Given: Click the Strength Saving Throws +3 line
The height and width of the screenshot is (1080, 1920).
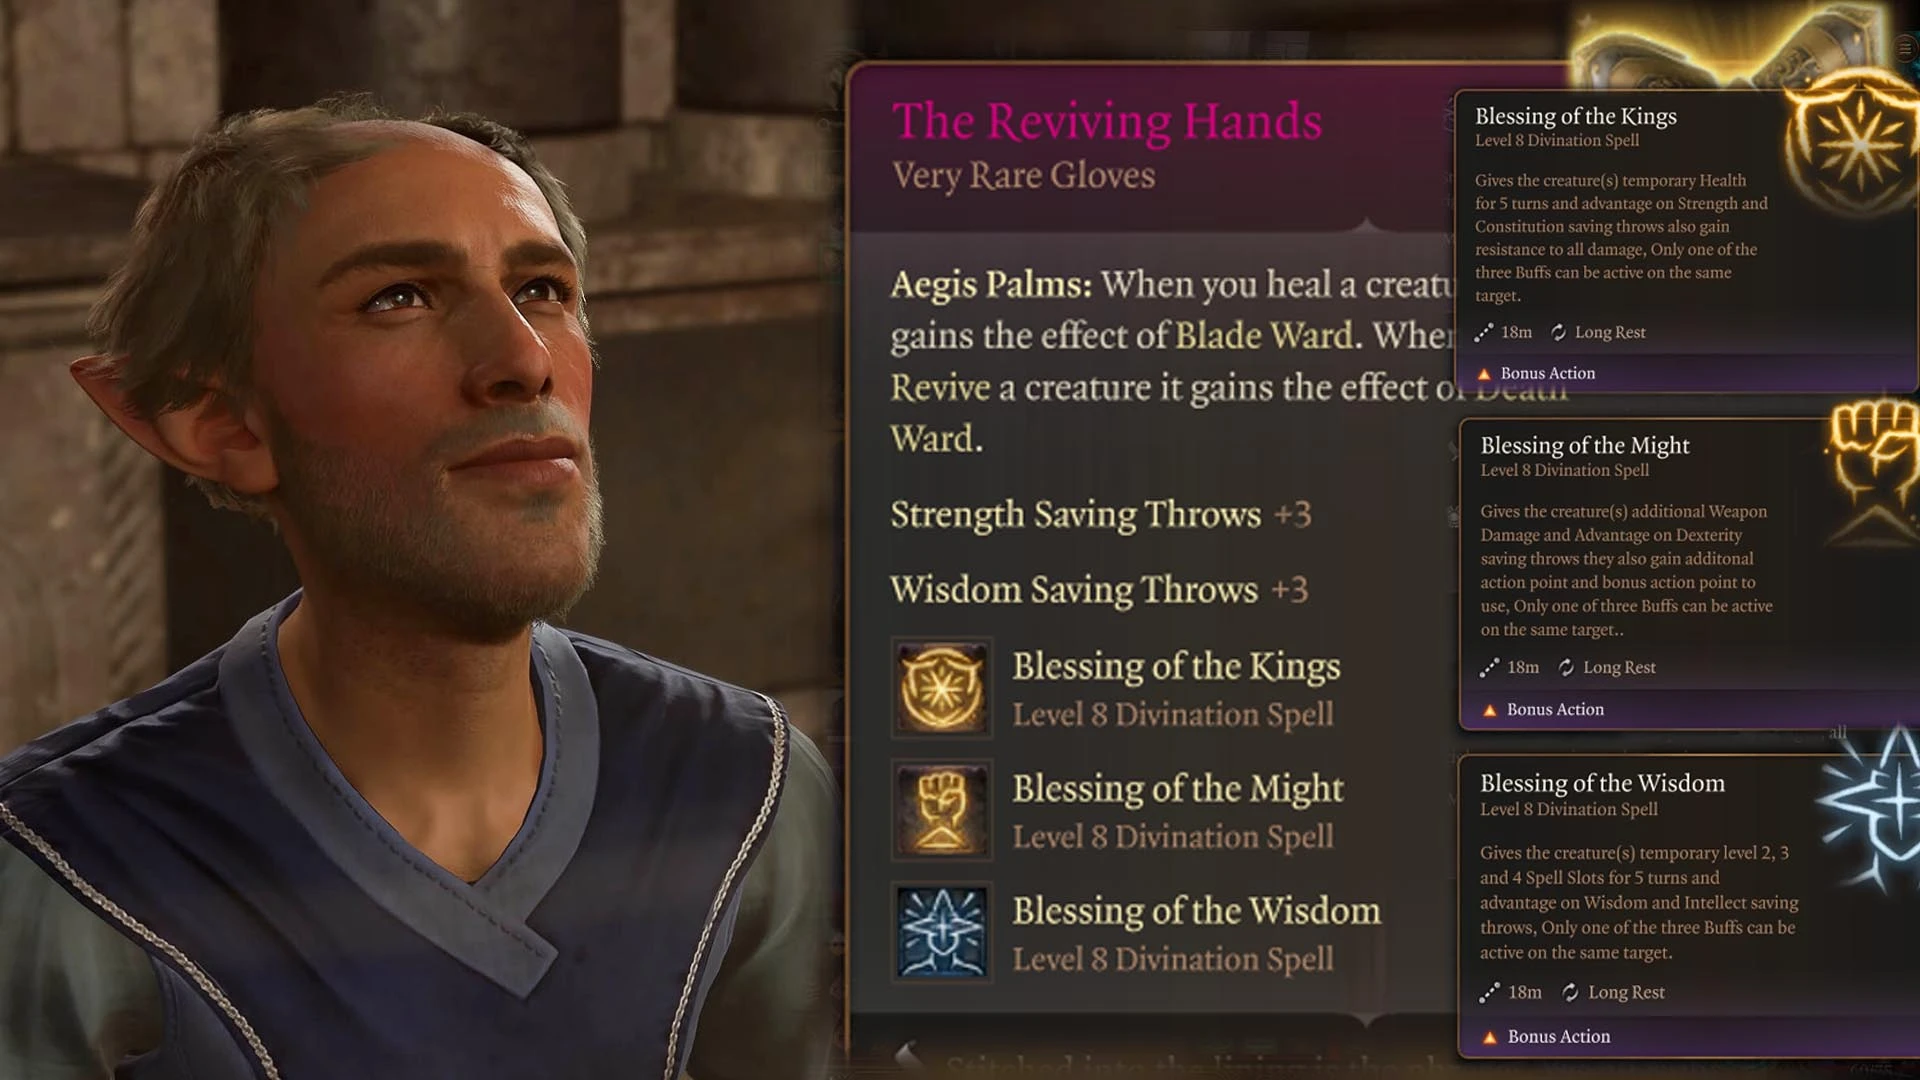Looking at the screenshot, I should [x=1100, y=514].
